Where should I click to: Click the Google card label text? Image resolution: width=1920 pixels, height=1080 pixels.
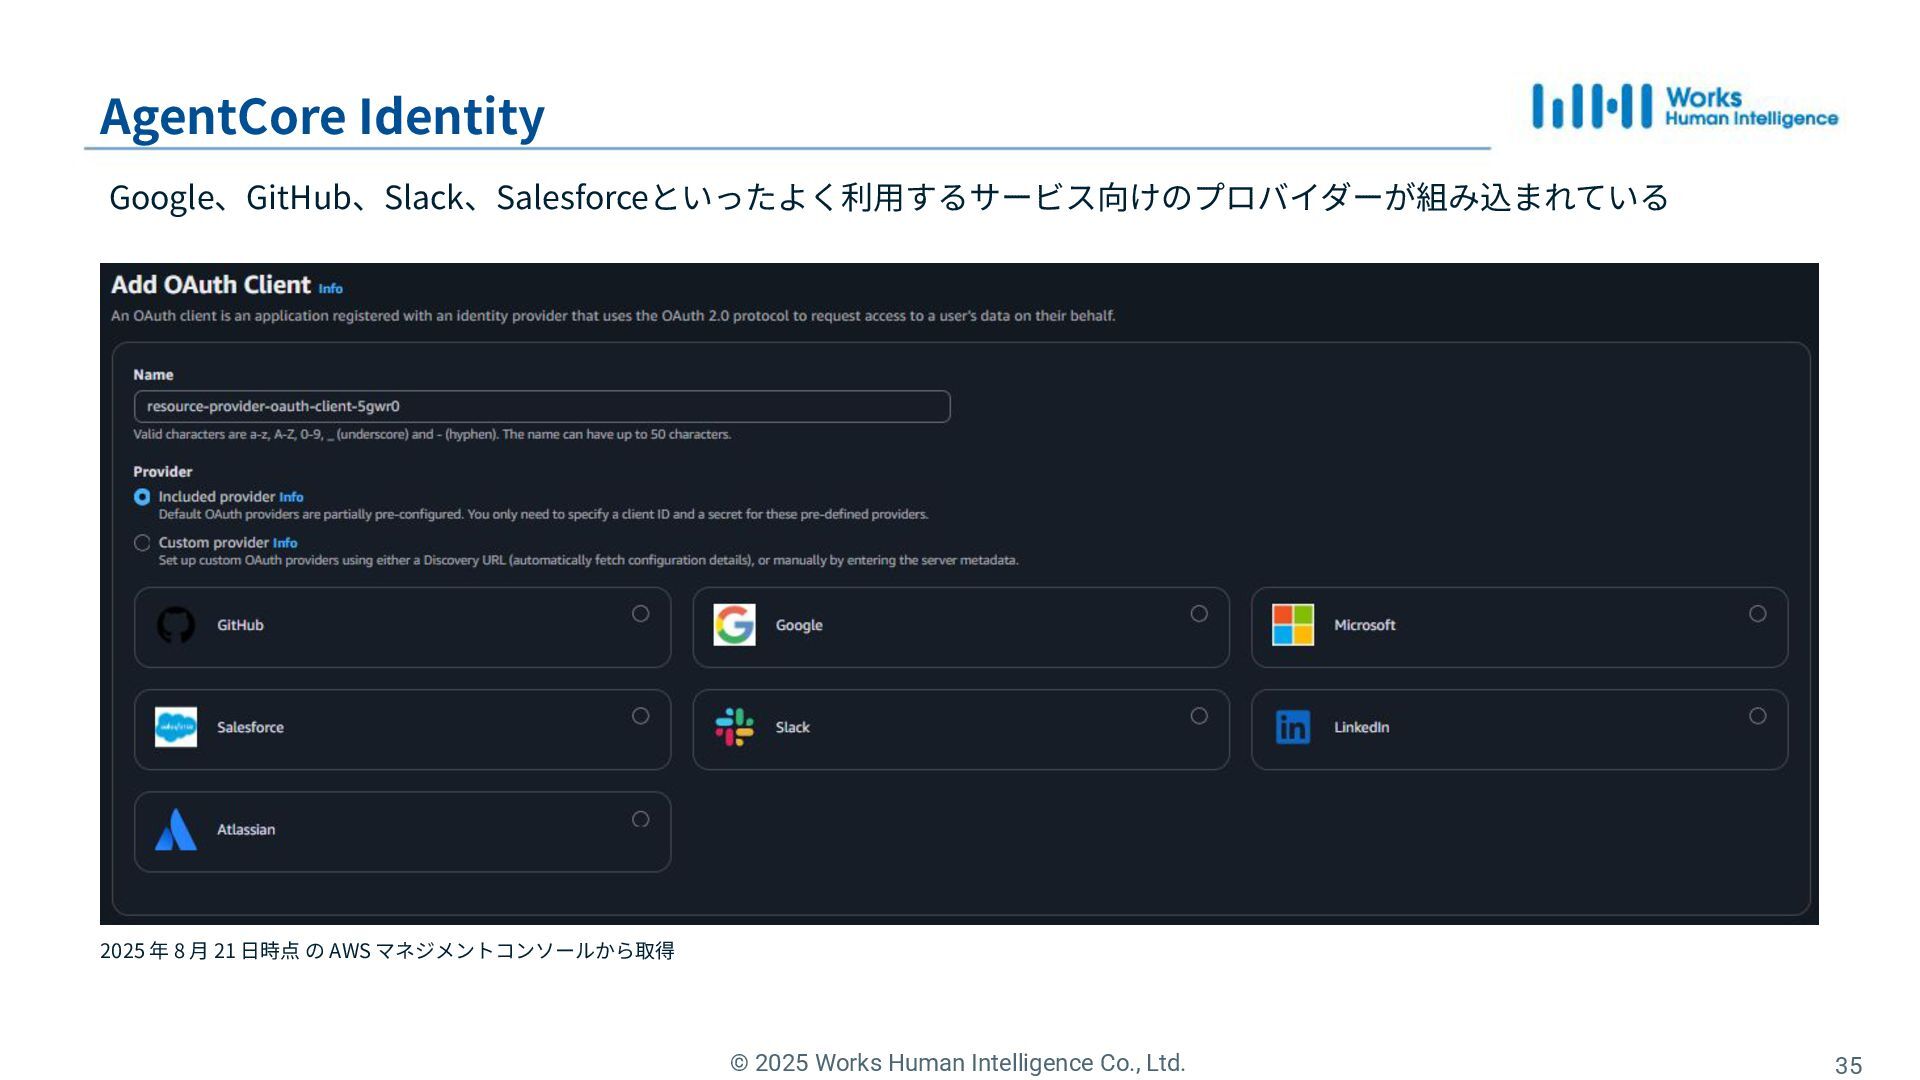[x=799, y=625]
